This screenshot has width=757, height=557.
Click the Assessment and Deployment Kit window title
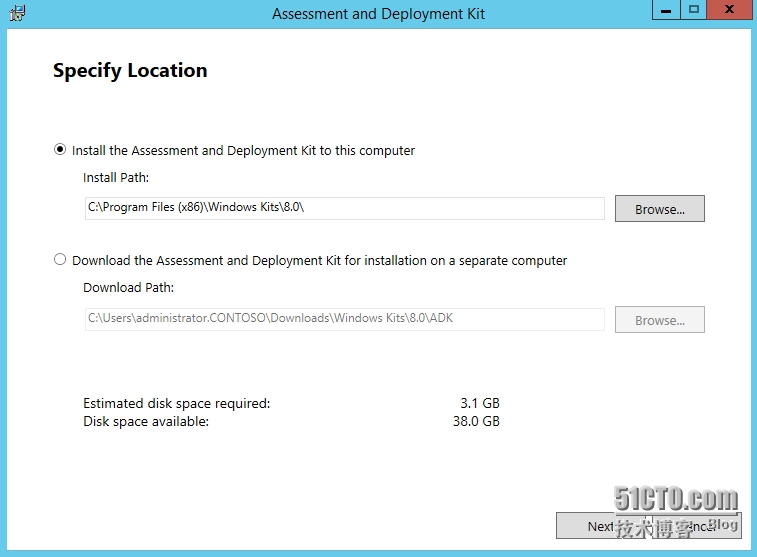(x=378, y=14)
